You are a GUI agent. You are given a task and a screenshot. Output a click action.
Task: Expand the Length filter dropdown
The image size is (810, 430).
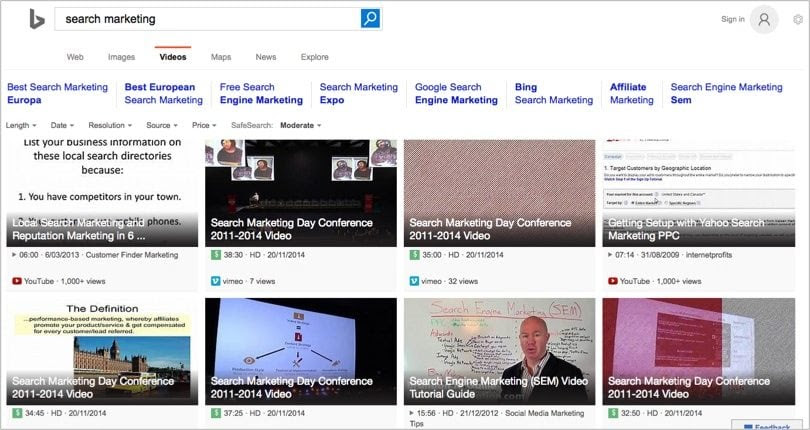point(21,125)
